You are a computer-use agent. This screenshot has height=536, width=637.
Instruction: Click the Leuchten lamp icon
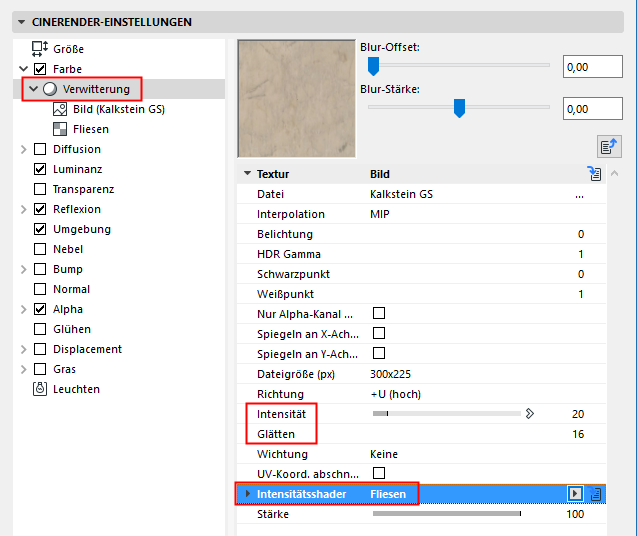pyautogui.click(x=40, y=389)
